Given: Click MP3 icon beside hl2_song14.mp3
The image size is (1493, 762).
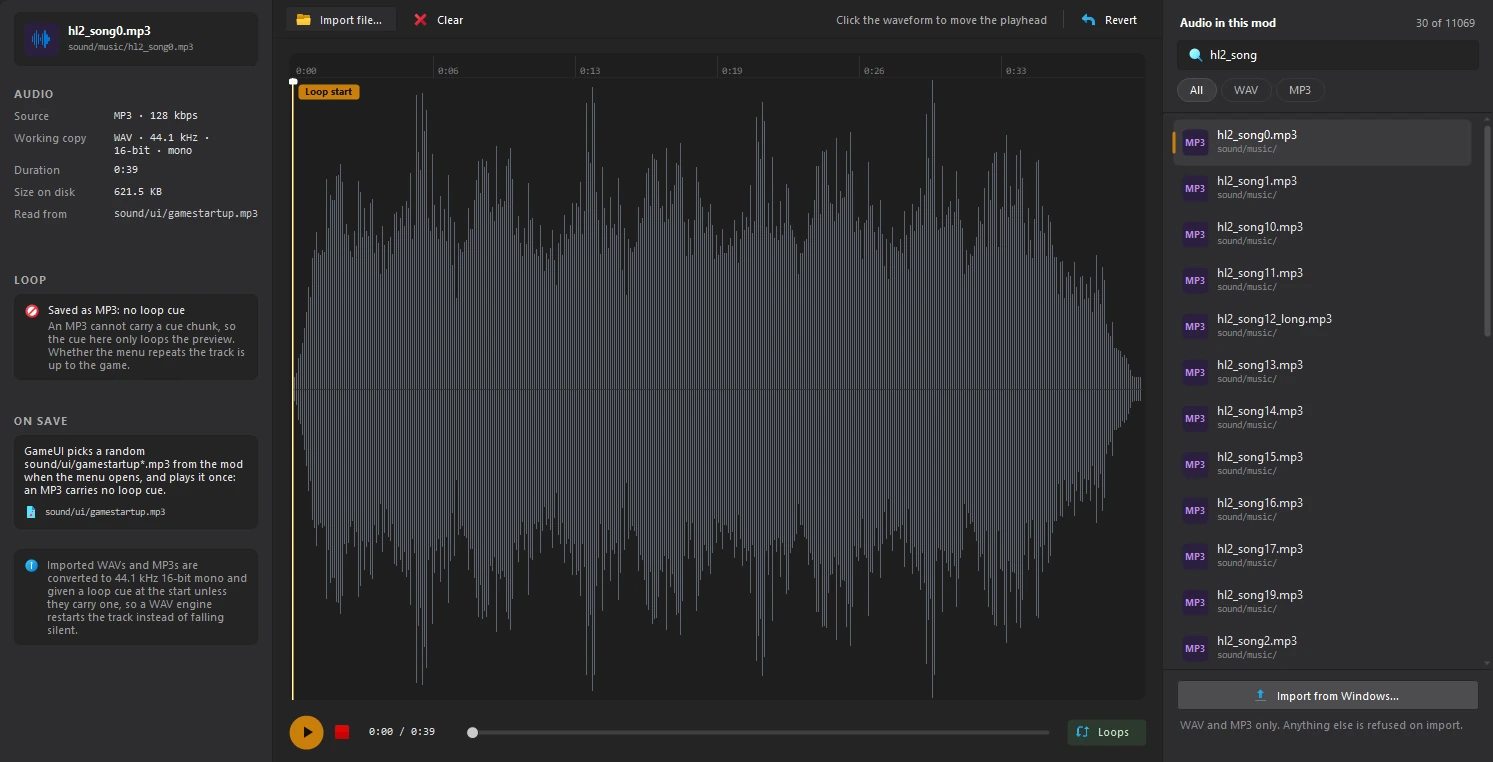Looking at the screenshot, I should pos(1195,418).
